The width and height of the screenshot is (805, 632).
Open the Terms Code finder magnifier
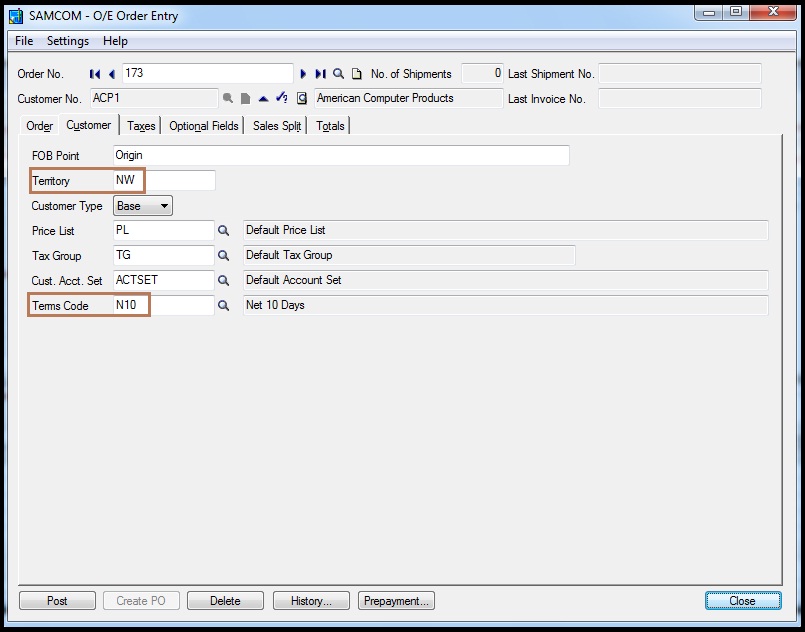[223, 305]
